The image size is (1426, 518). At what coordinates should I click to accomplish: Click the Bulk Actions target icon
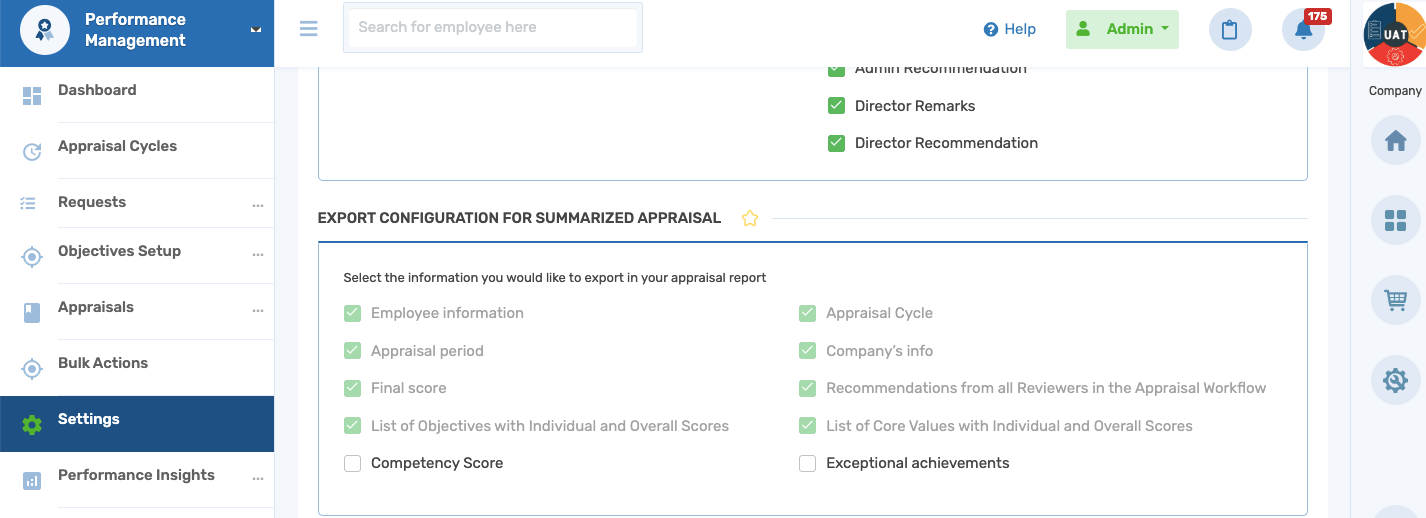coord(32,369)
